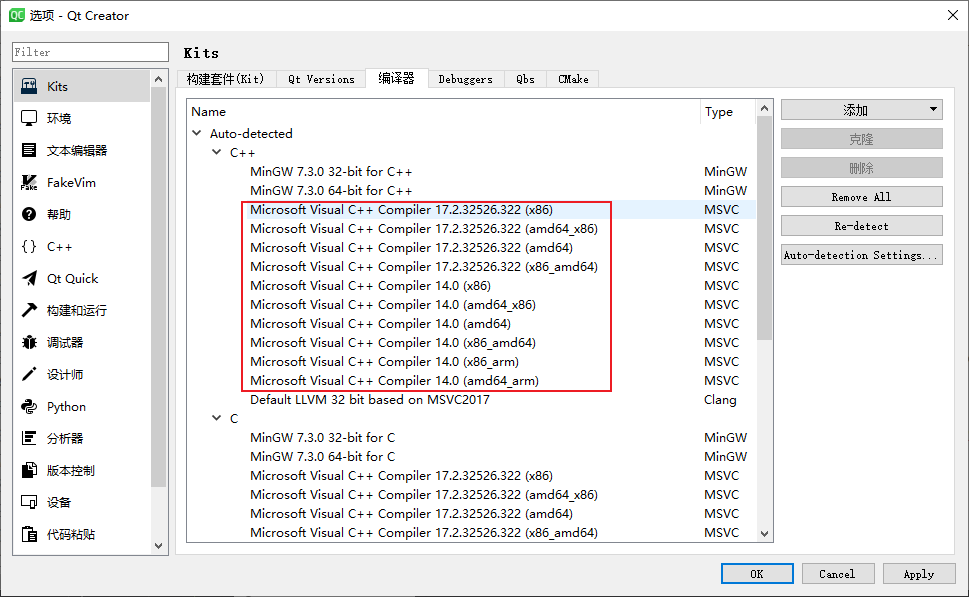The width and height of the screenshot is (969, 597).
Task: Select Microsoft Visual C++ Compiler 14.0 (amd64_x86)
Action: click(x=393, y=305)
